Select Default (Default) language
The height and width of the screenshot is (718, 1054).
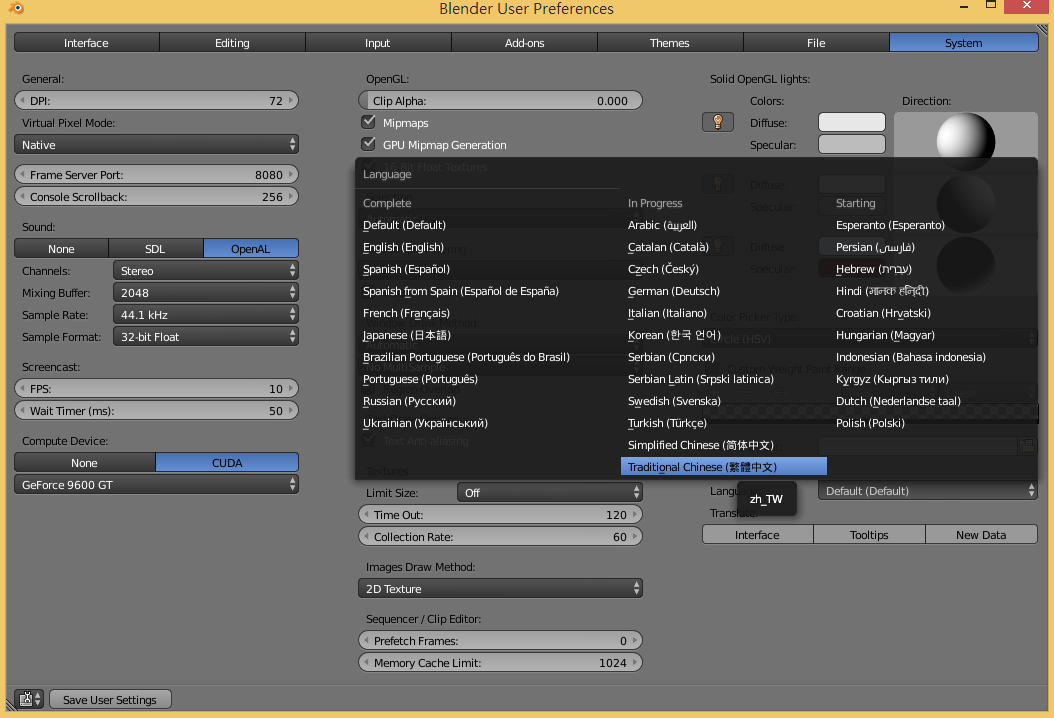pos(488,225)
